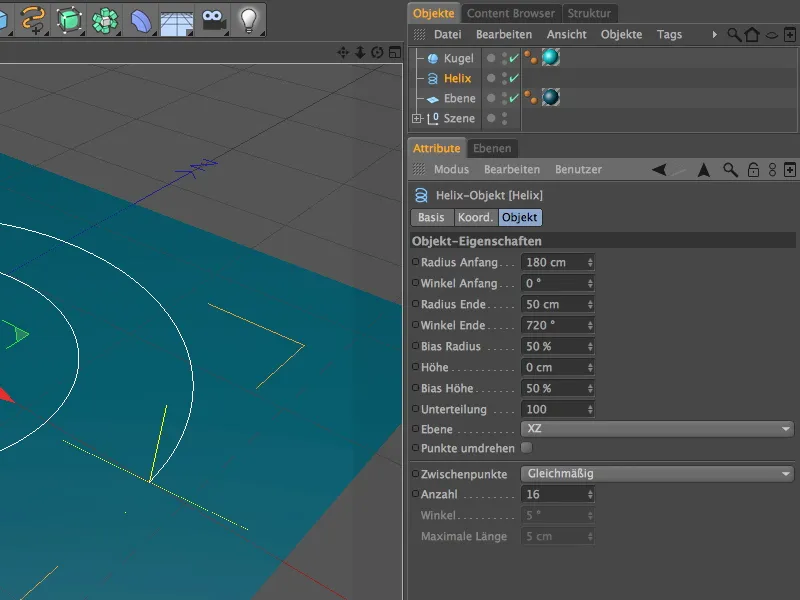Expand the hidden Objekte menu items arrow
This screenshot has height=600, width=800.
pyautogui.click(x=714, y=35)
